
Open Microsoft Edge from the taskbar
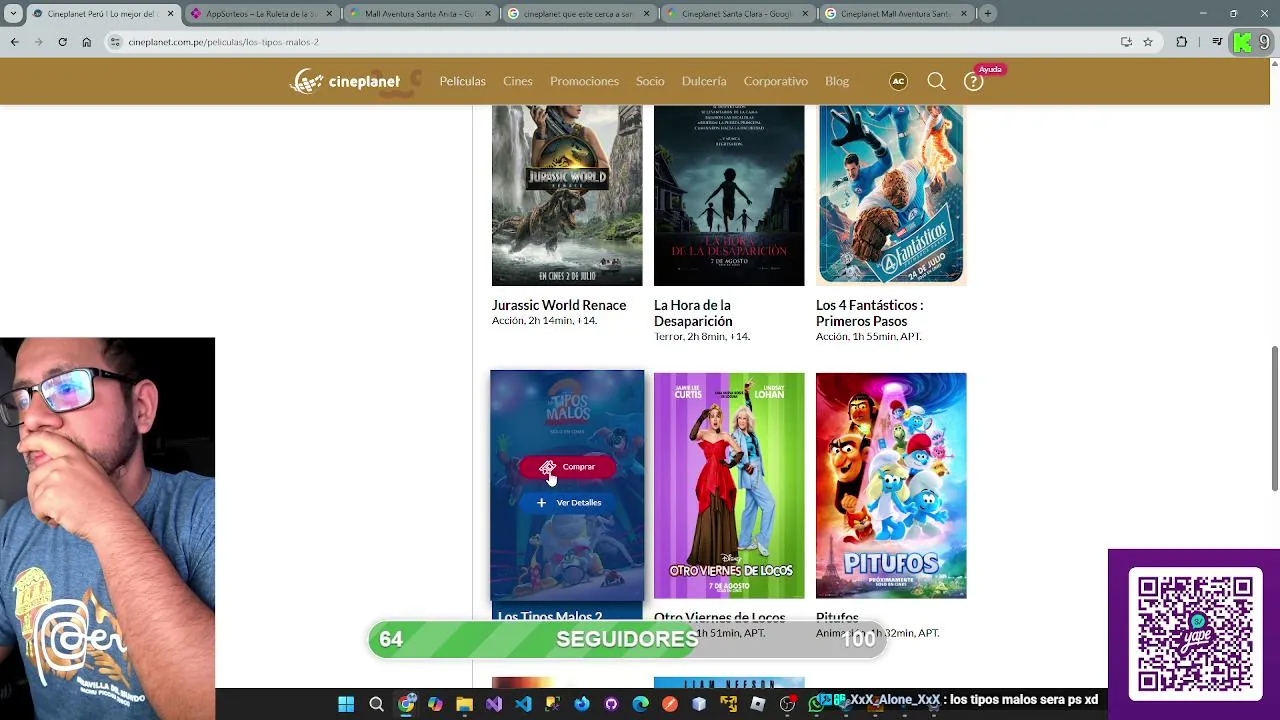point(640,705)
